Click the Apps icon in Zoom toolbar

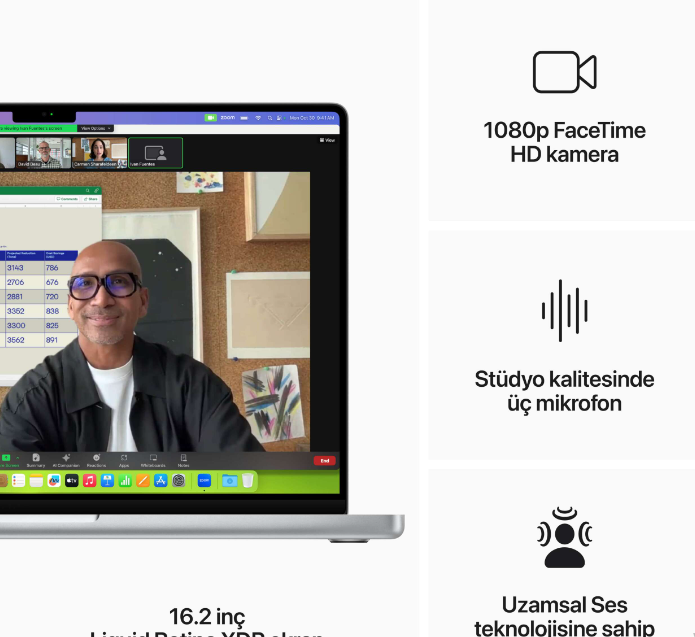click(x=124, y=459)
